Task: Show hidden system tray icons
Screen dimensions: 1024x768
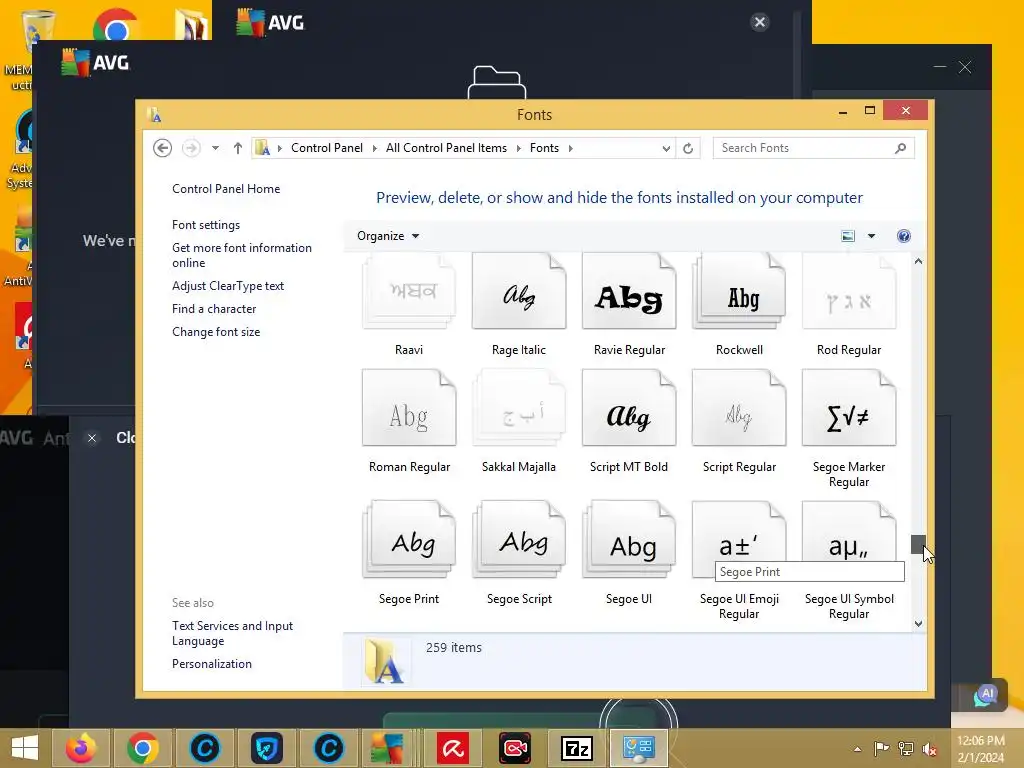Action: point(857,749)
